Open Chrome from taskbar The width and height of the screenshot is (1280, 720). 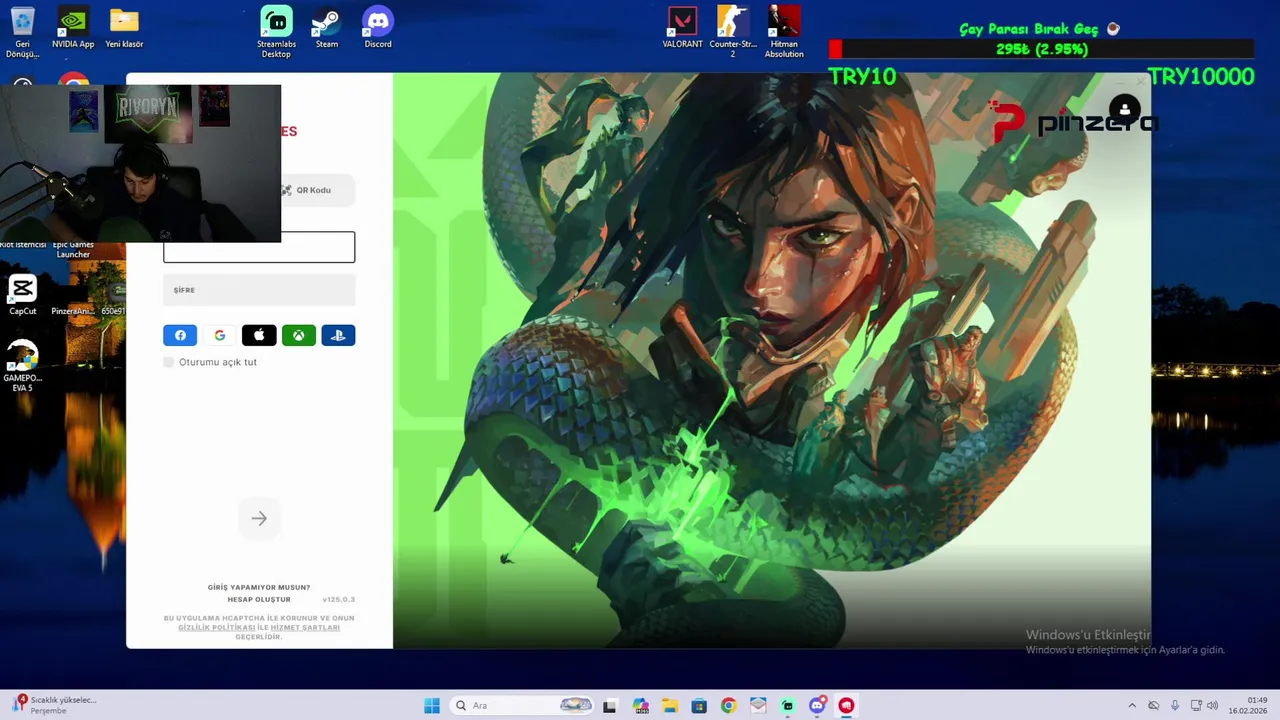728,706
